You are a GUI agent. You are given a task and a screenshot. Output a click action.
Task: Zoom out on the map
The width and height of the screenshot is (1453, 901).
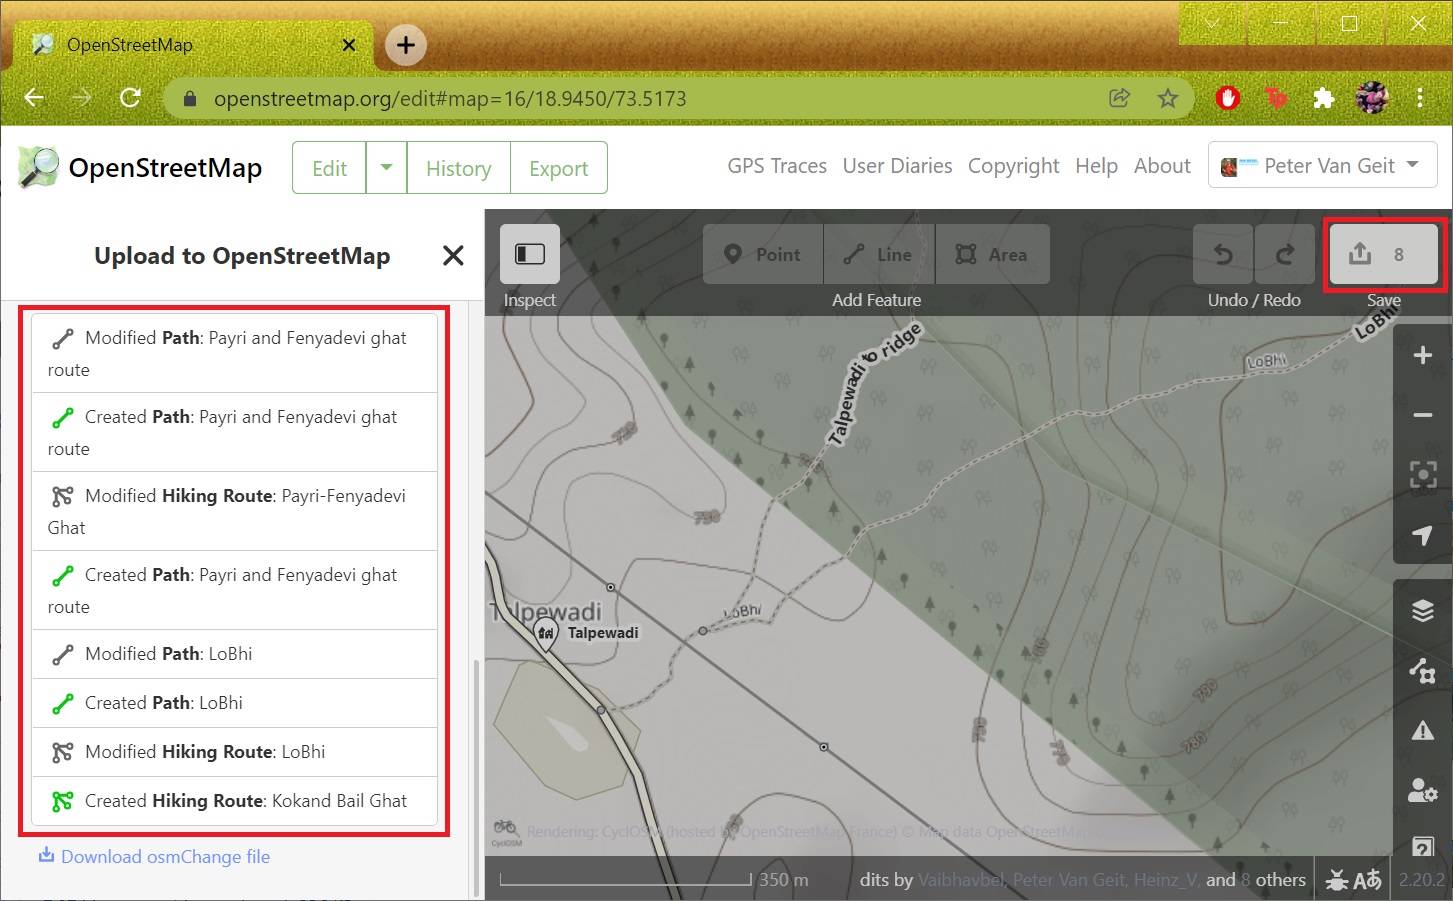1422,415
